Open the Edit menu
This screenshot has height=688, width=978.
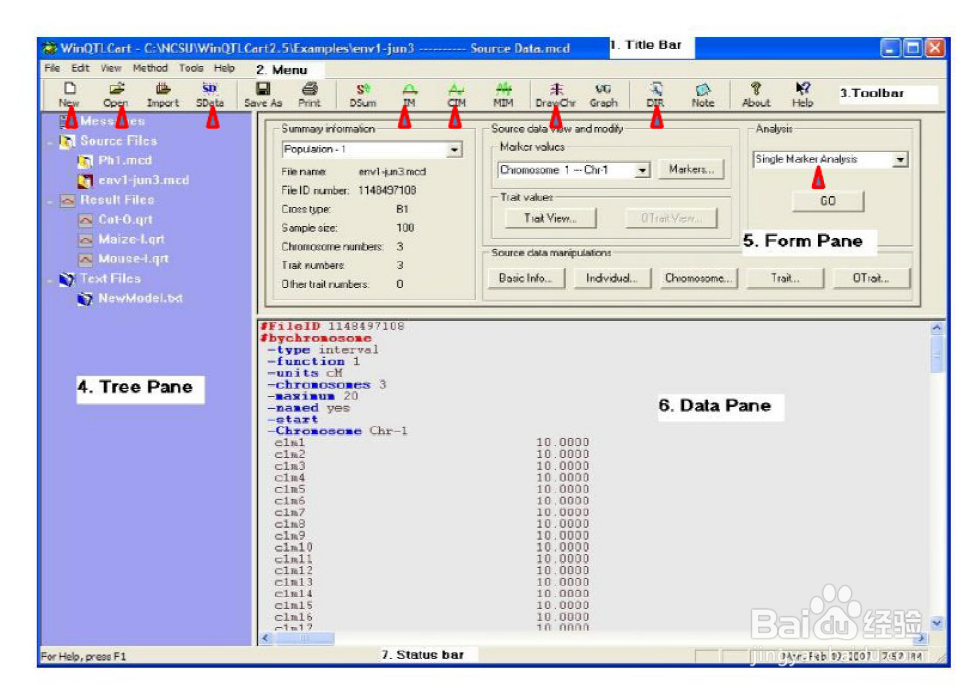click(80, 68)
